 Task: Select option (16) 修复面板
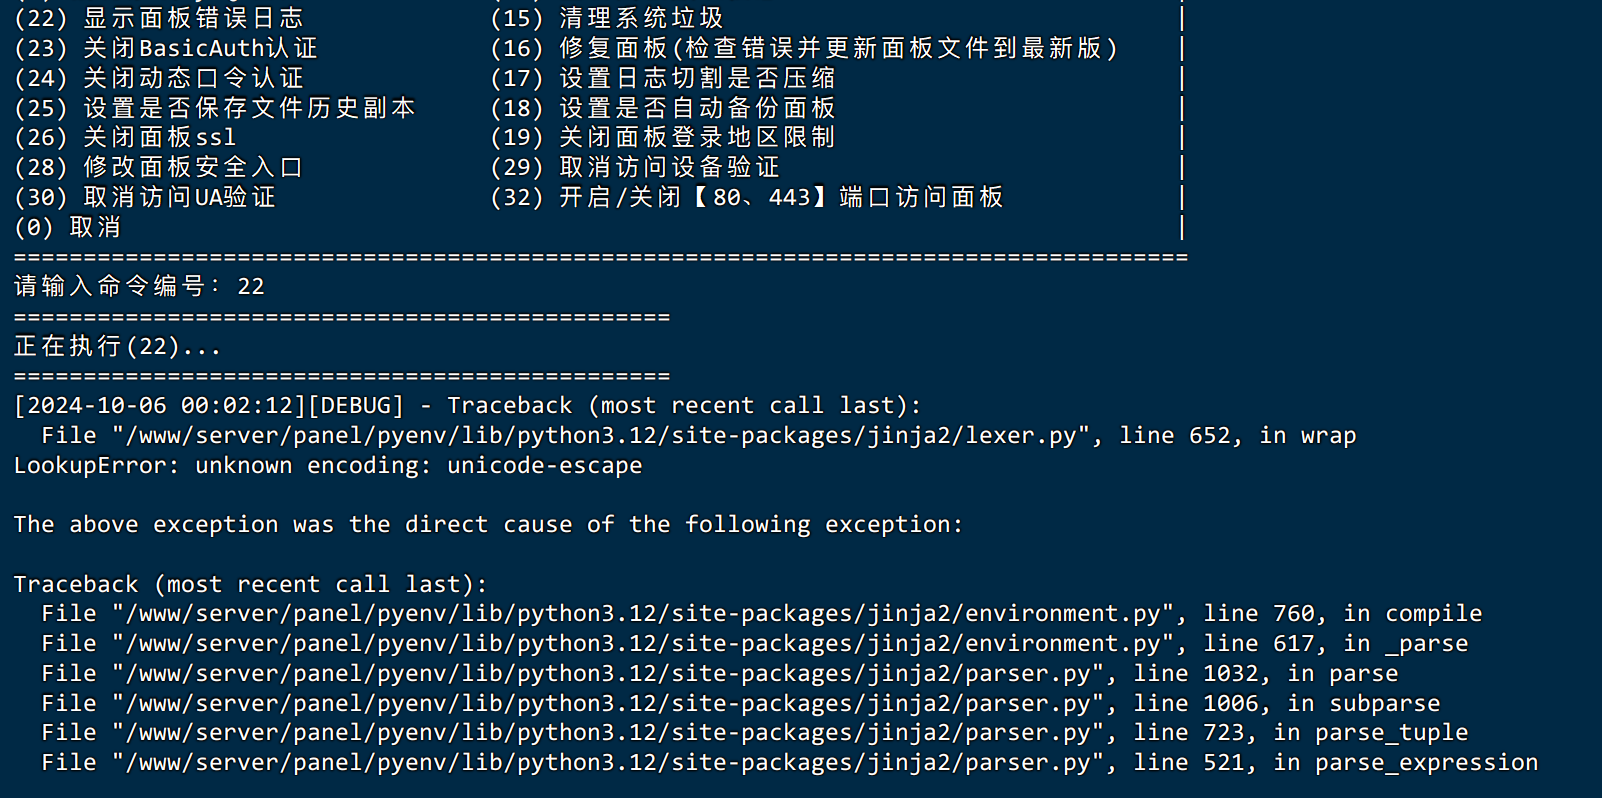804,48
